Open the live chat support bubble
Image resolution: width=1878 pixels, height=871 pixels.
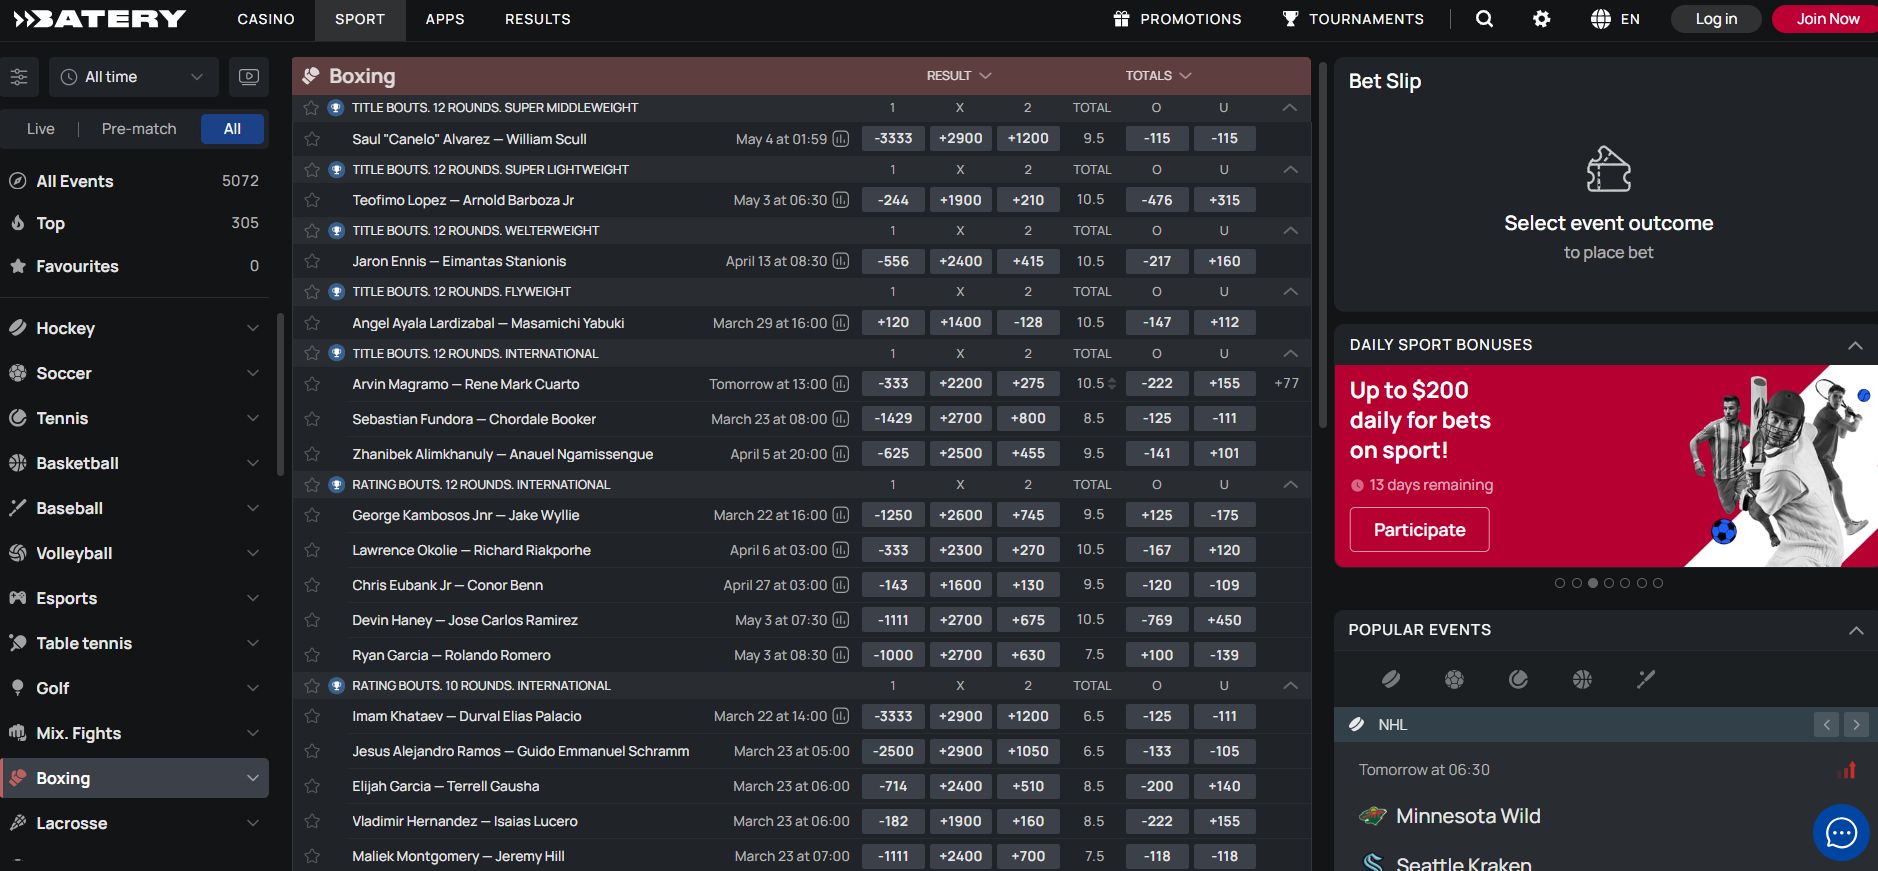1841,832
